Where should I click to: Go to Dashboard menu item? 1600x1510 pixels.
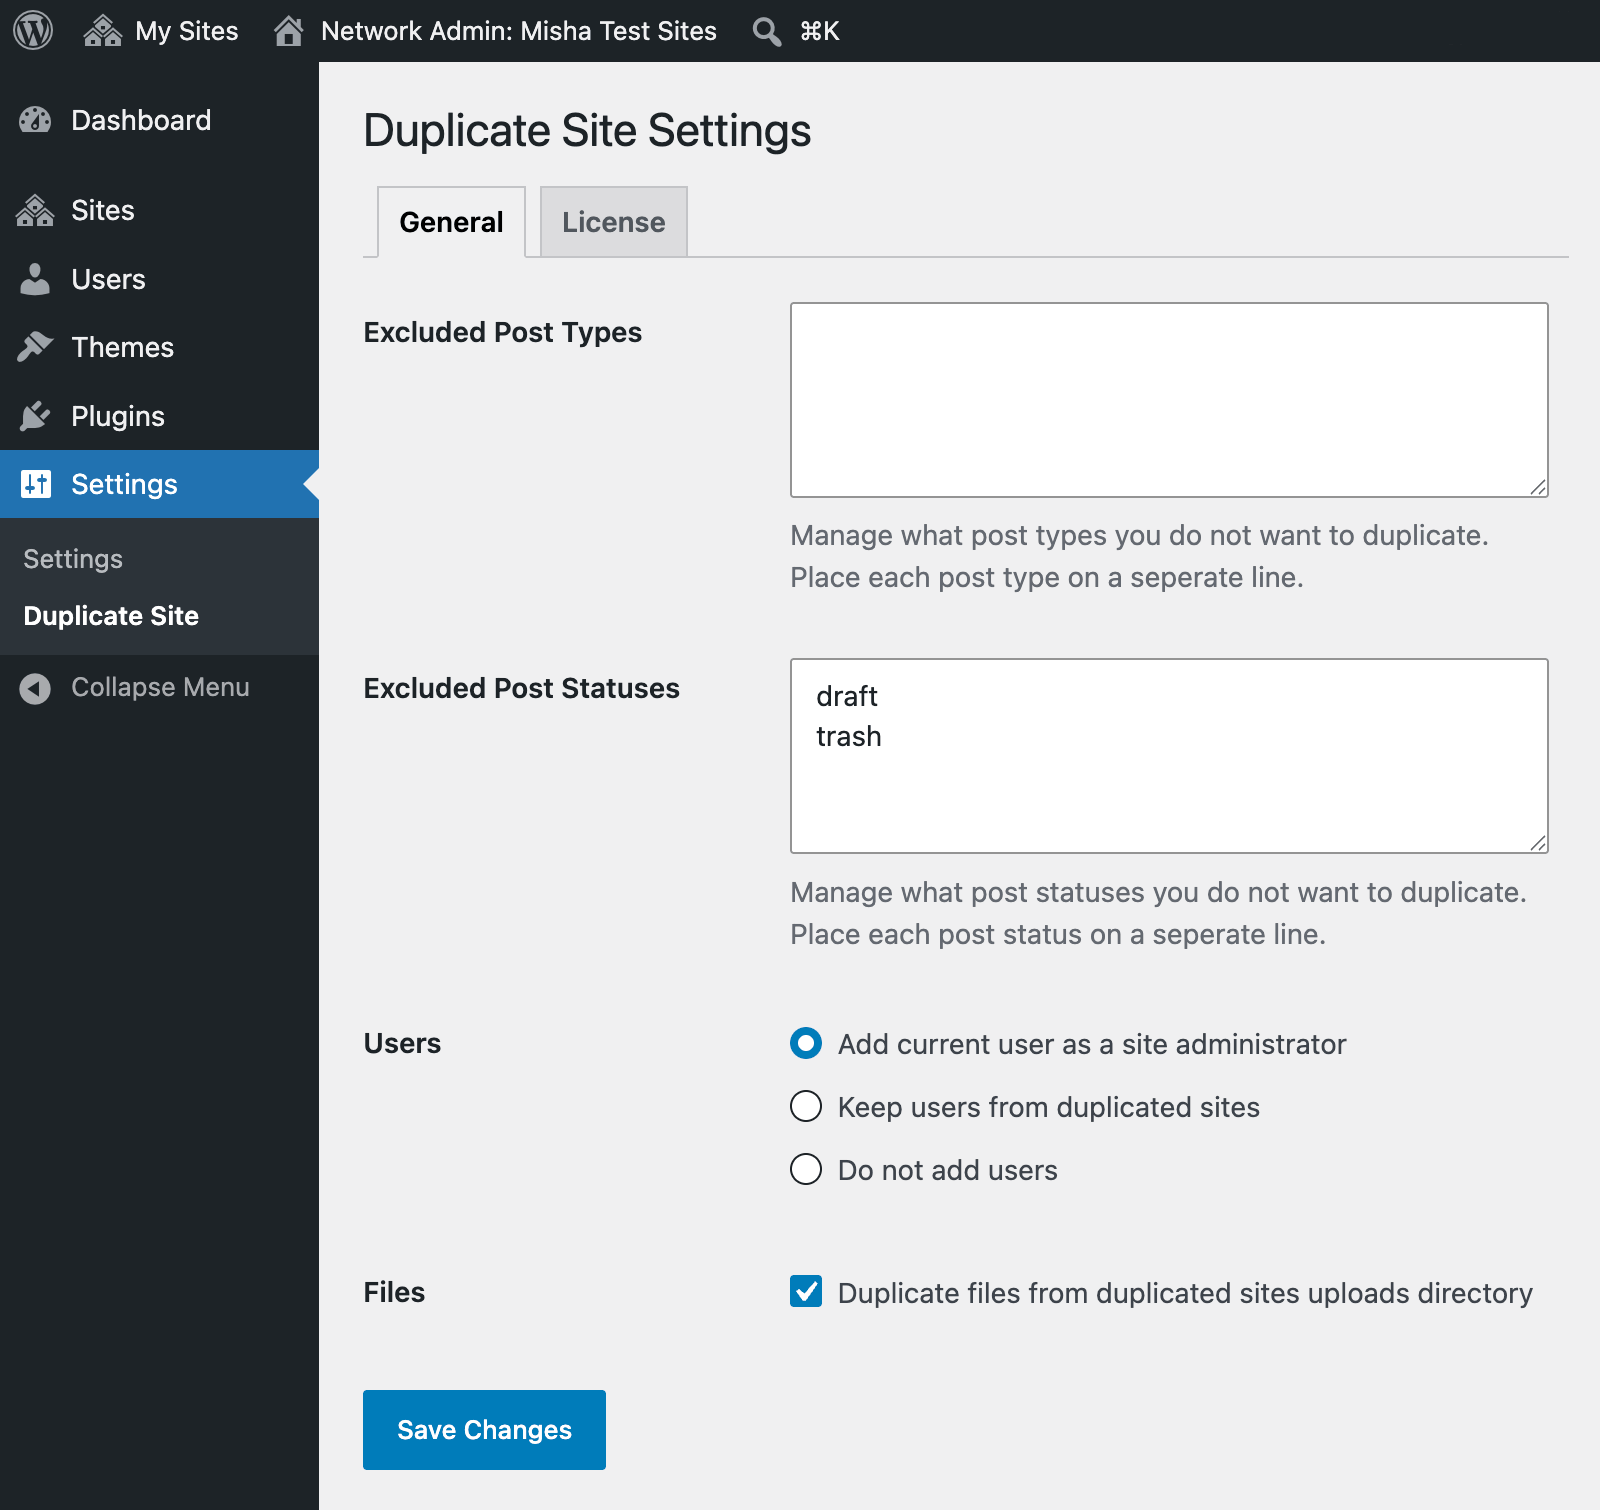click(x=141, y=120)
